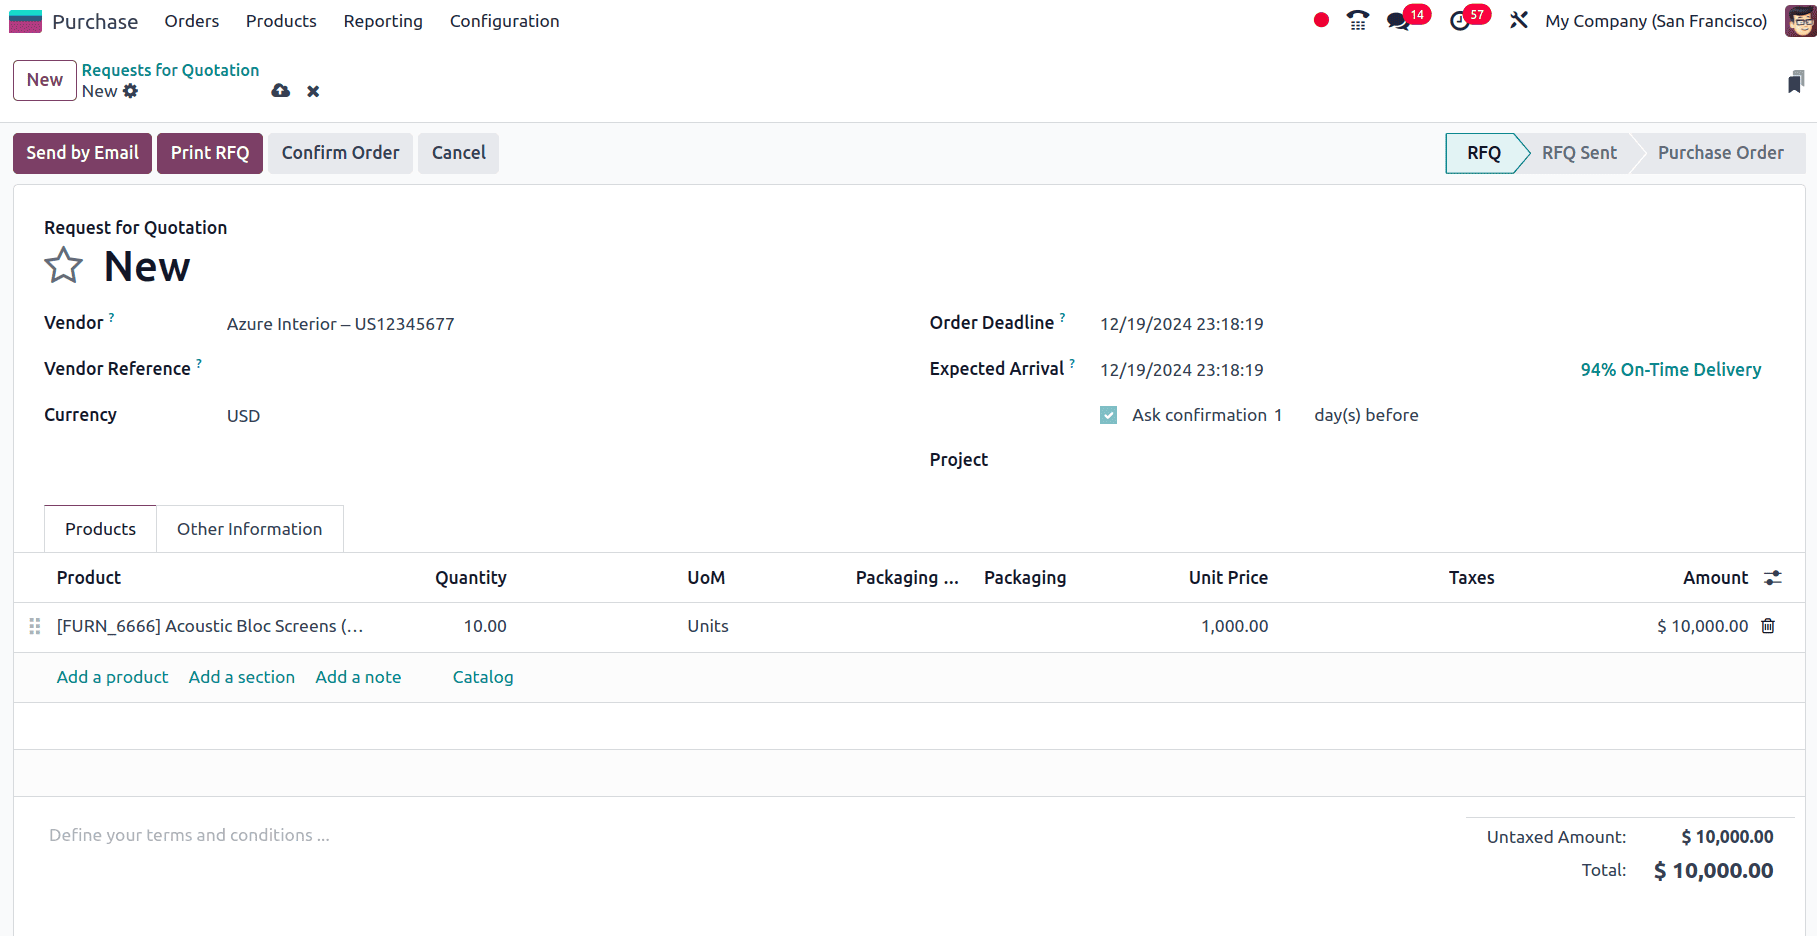Open the Order Deadline date picker

pyautogui.click(x=1182, y=324)
